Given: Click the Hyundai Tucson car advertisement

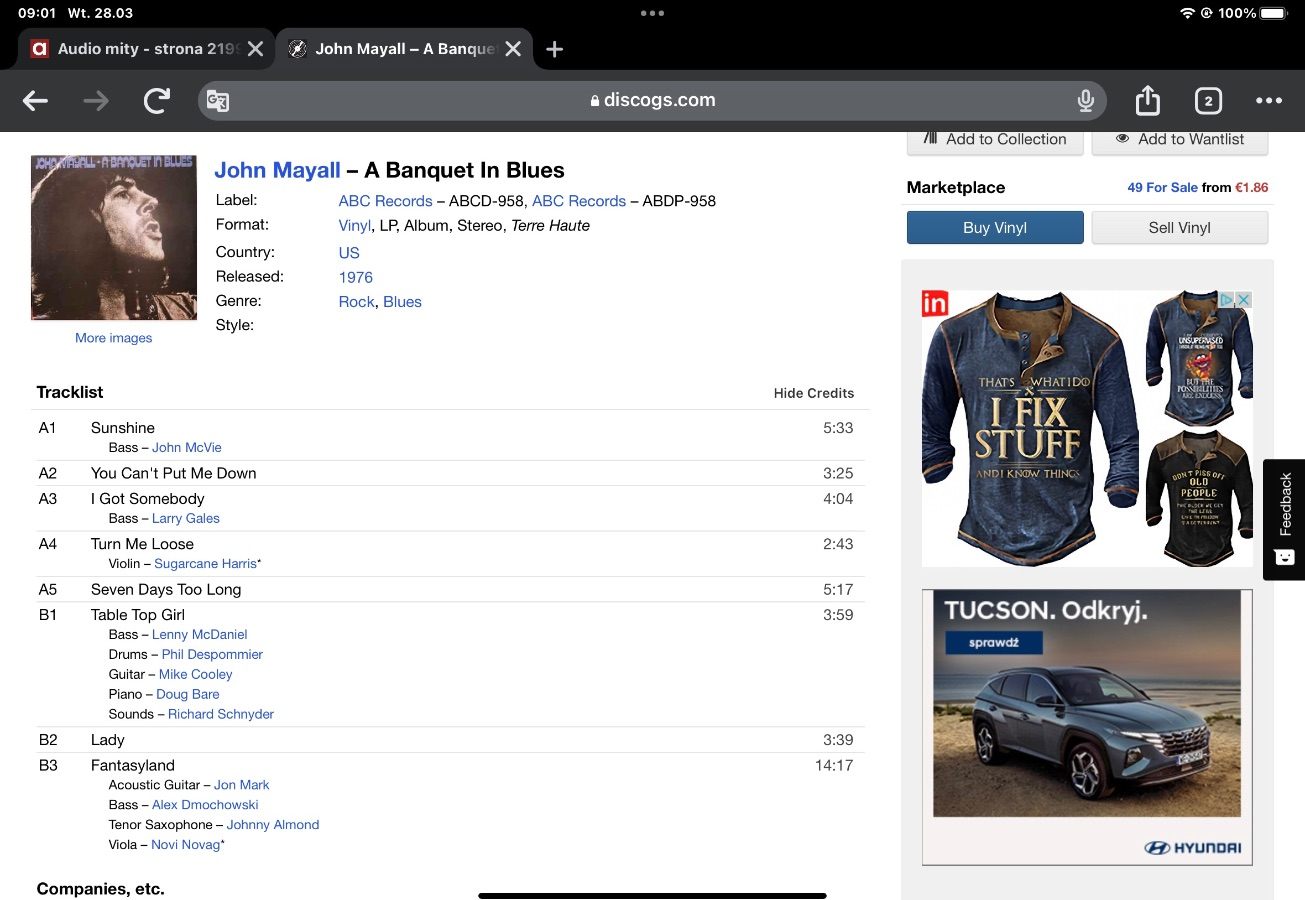Looking at the screenshot, I should (1087, 727).
